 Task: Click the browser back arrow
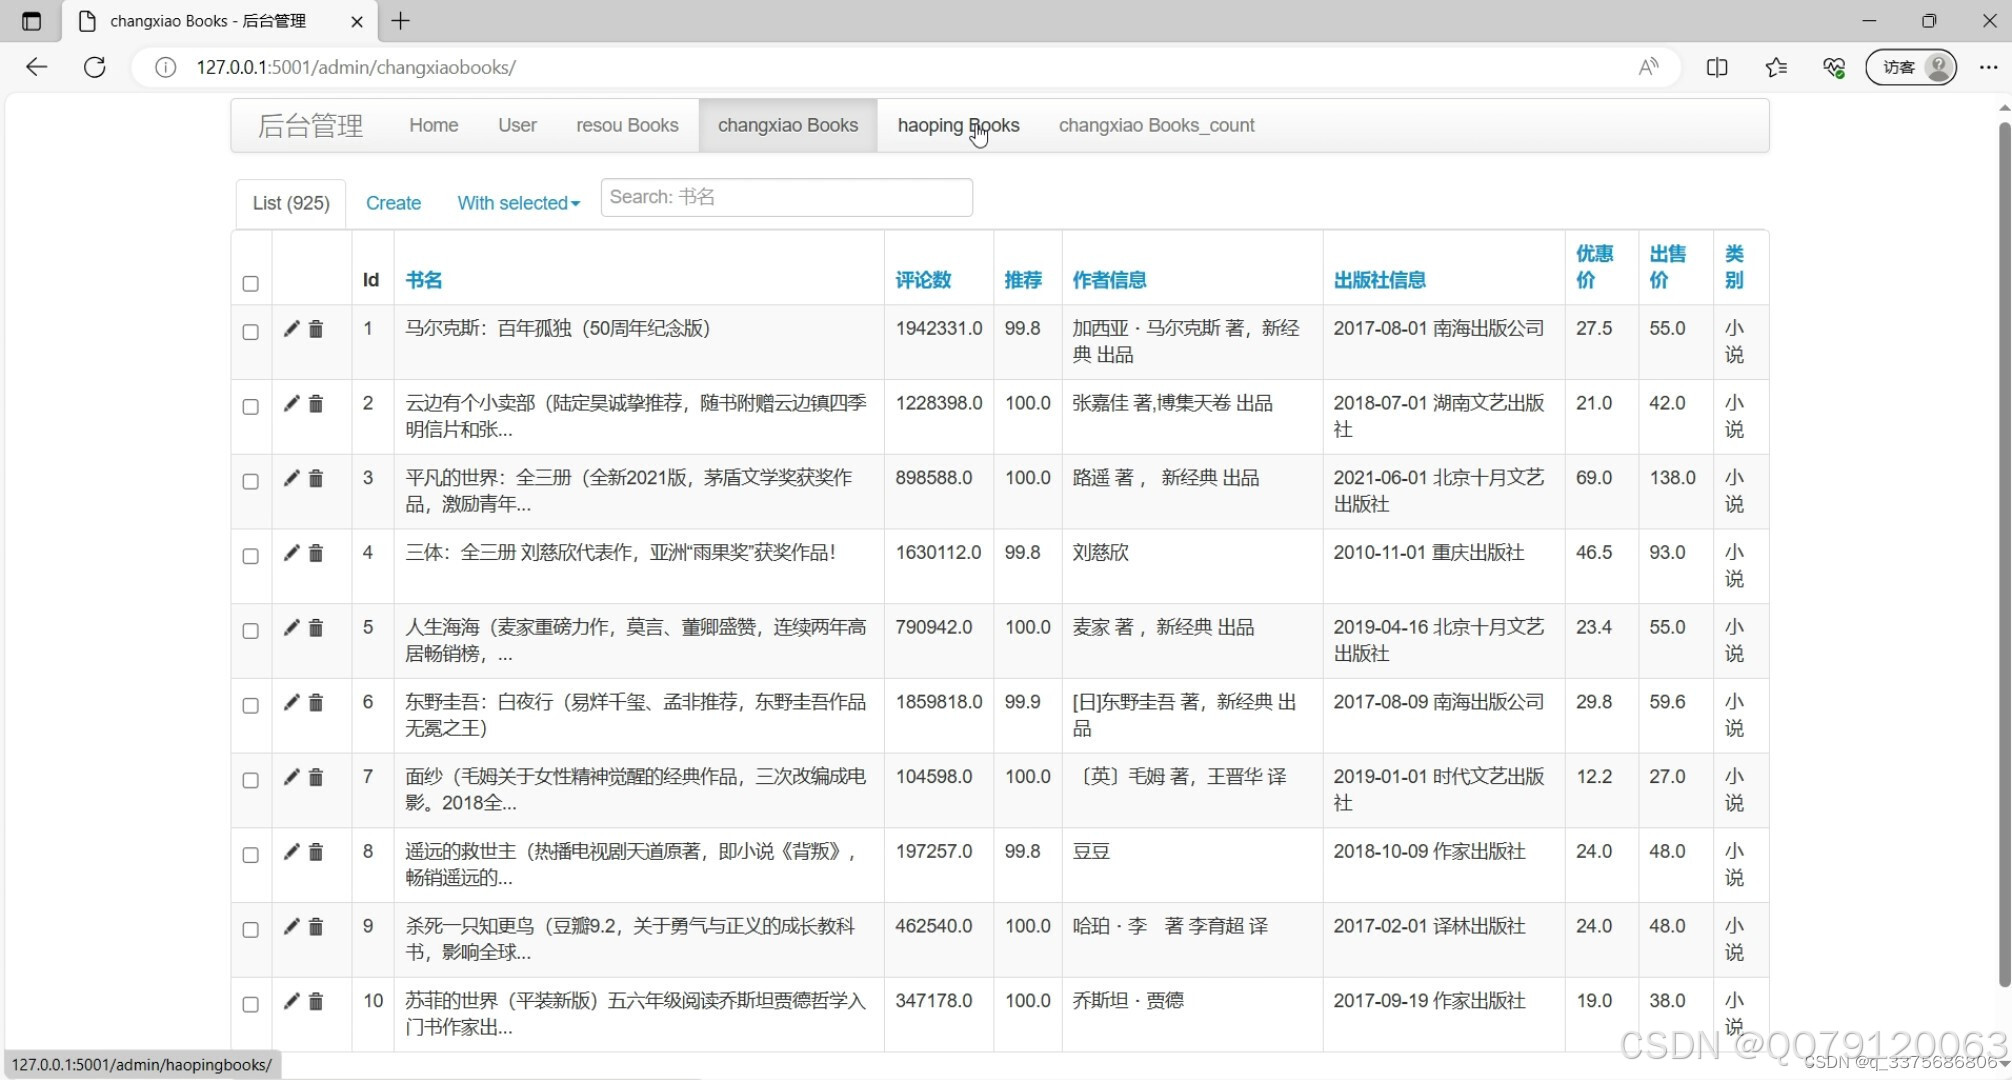coord(37,67)
